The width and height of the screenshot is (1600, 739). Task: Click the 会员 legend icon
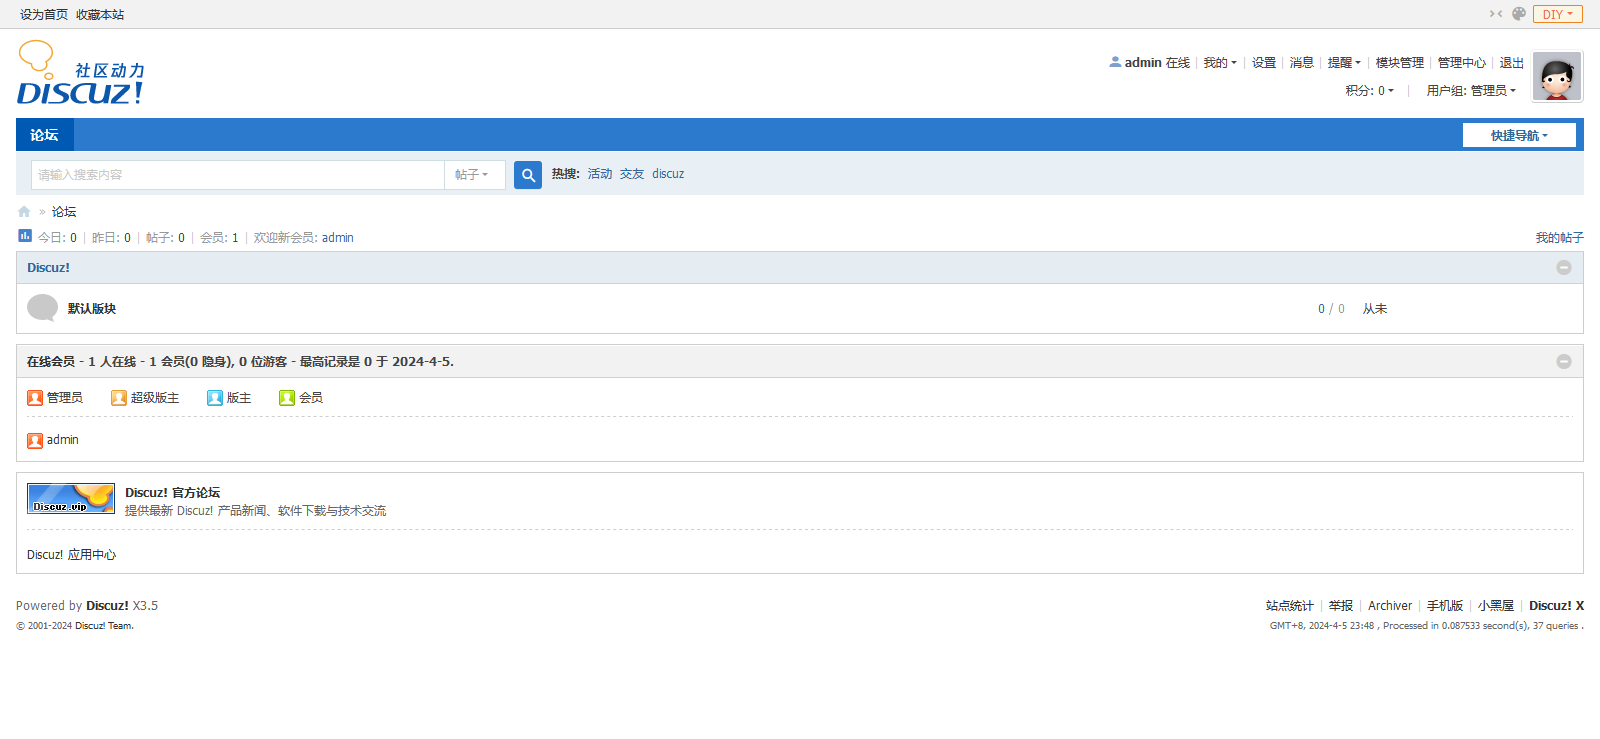287,398
